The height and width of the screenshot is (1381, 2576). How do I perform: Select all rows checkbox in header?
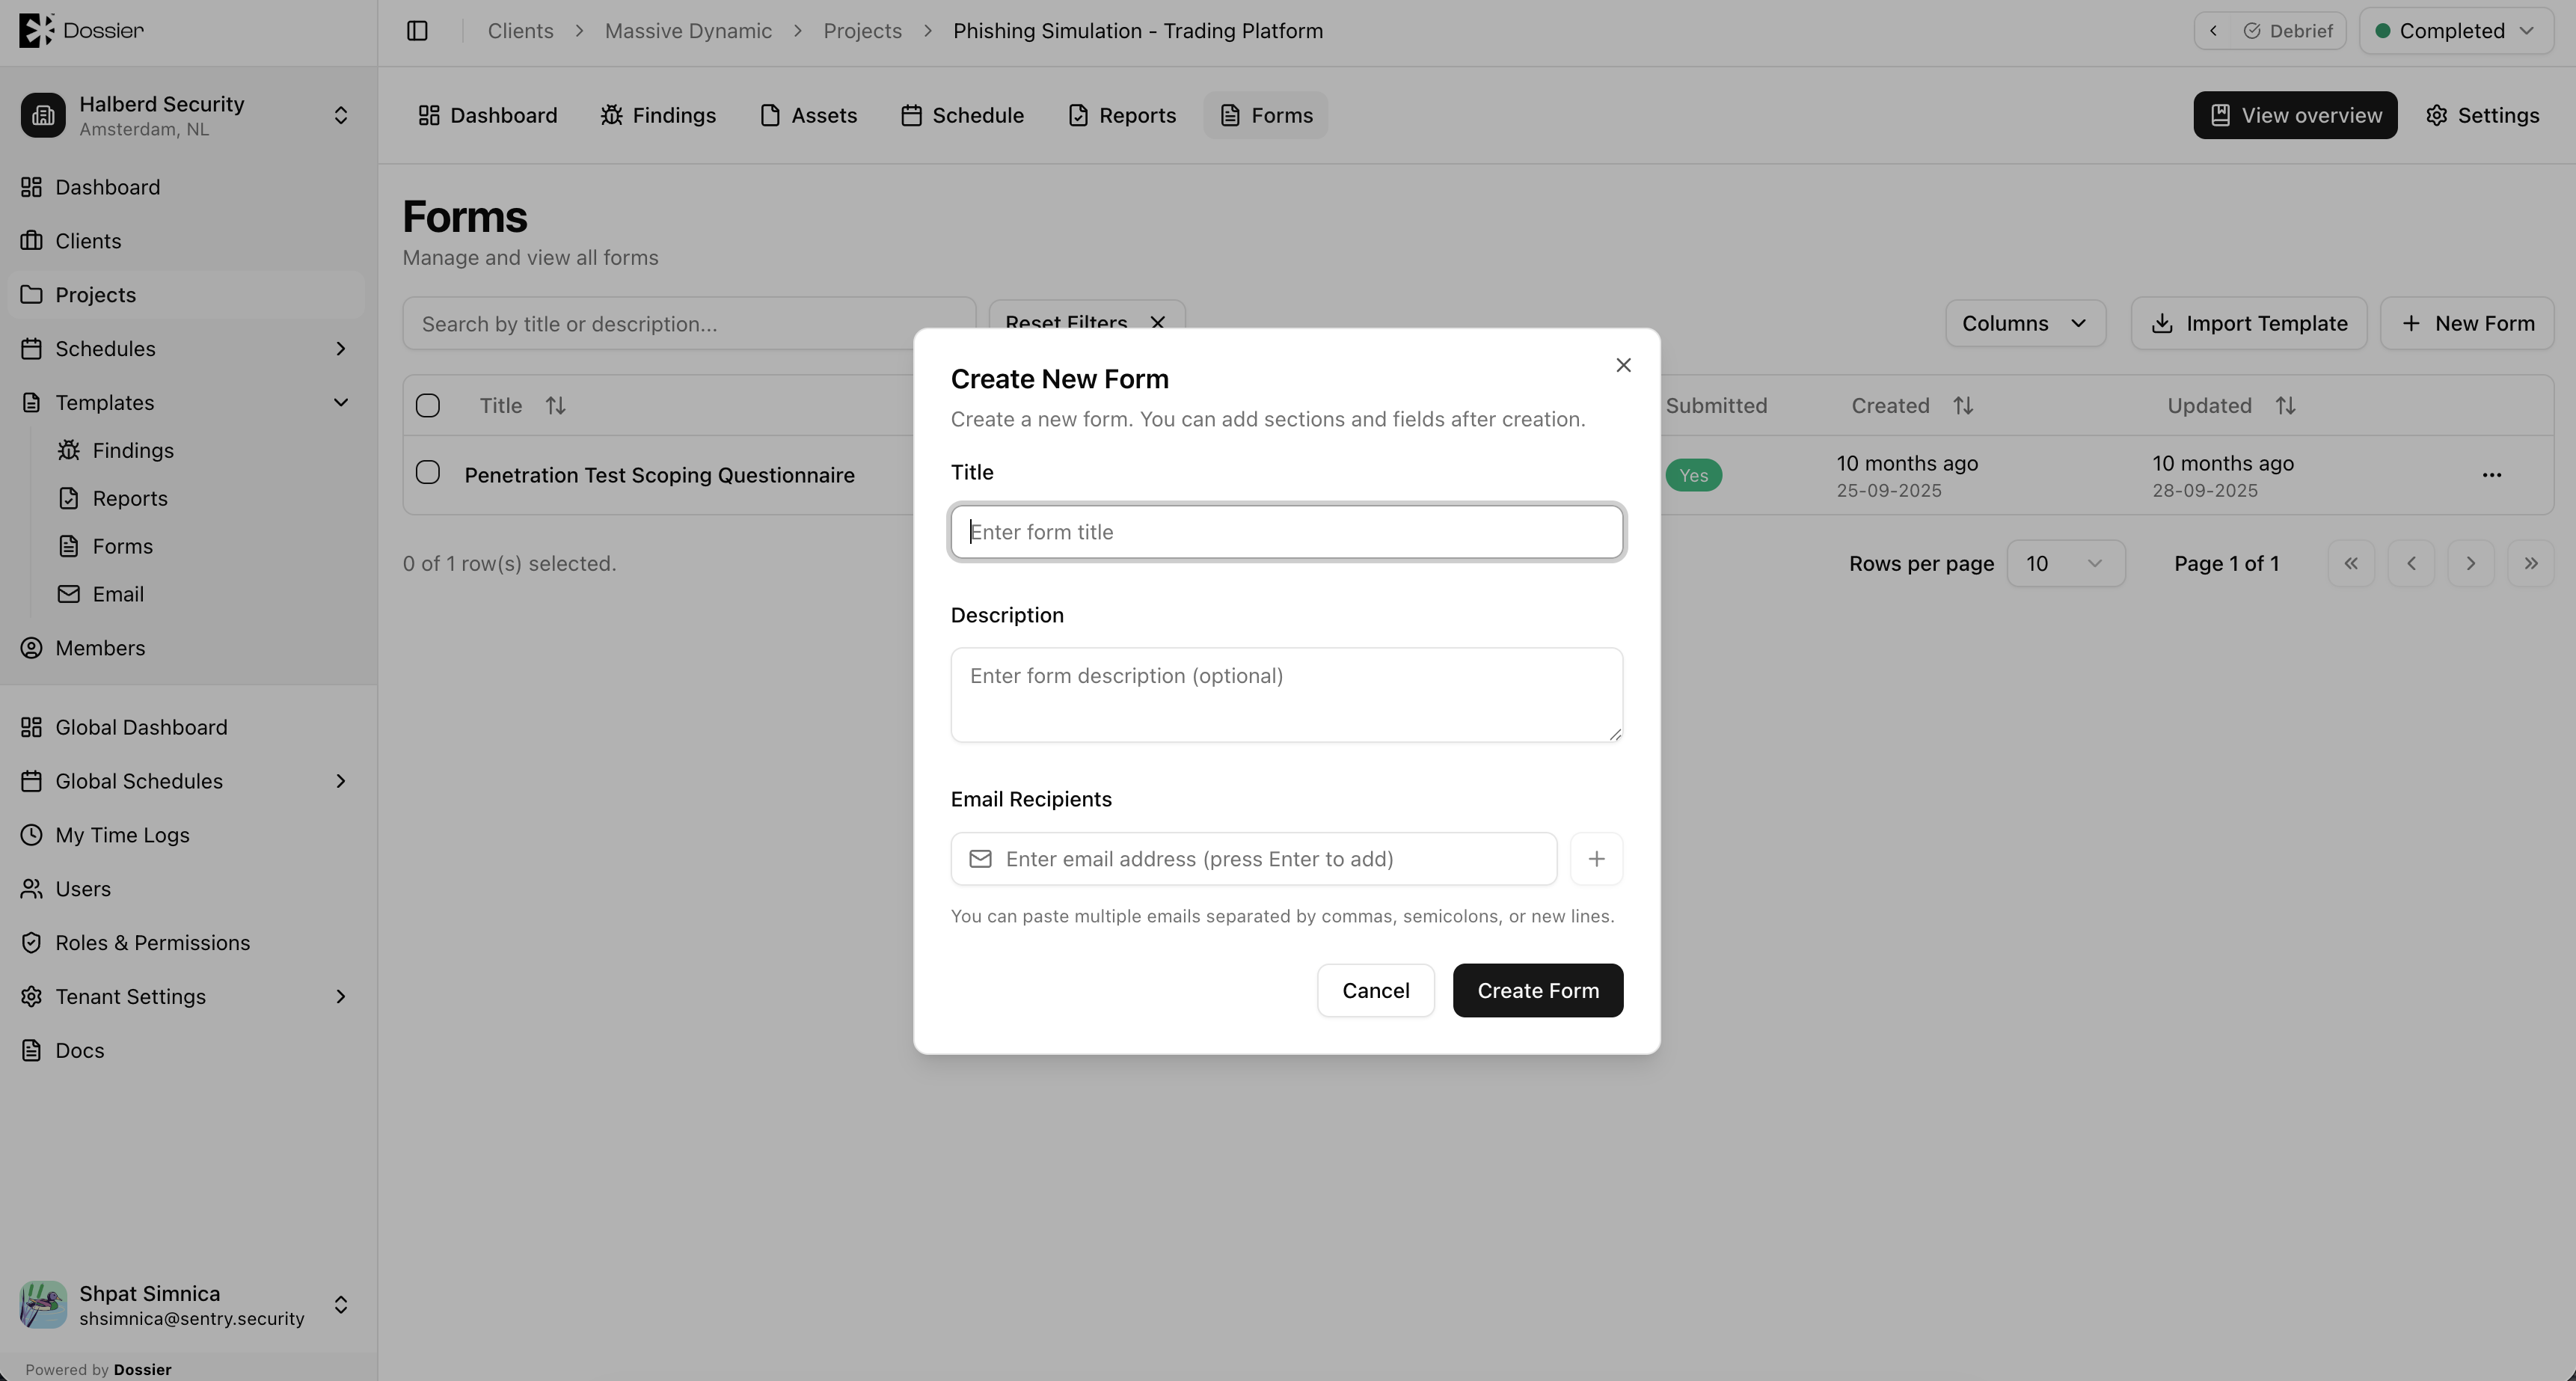(x=428, y=405)
